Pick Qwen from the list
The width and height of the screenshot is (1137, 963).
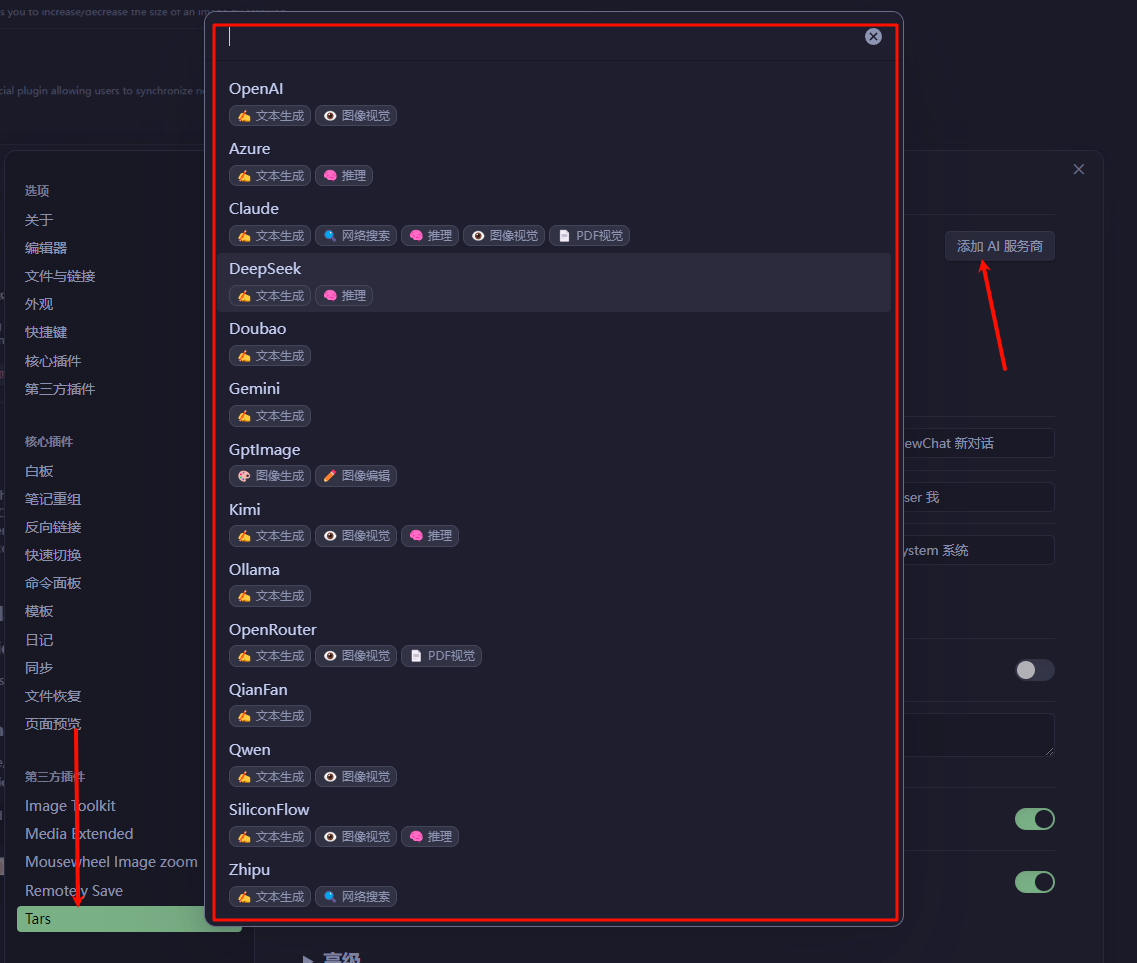pos(554,764)
